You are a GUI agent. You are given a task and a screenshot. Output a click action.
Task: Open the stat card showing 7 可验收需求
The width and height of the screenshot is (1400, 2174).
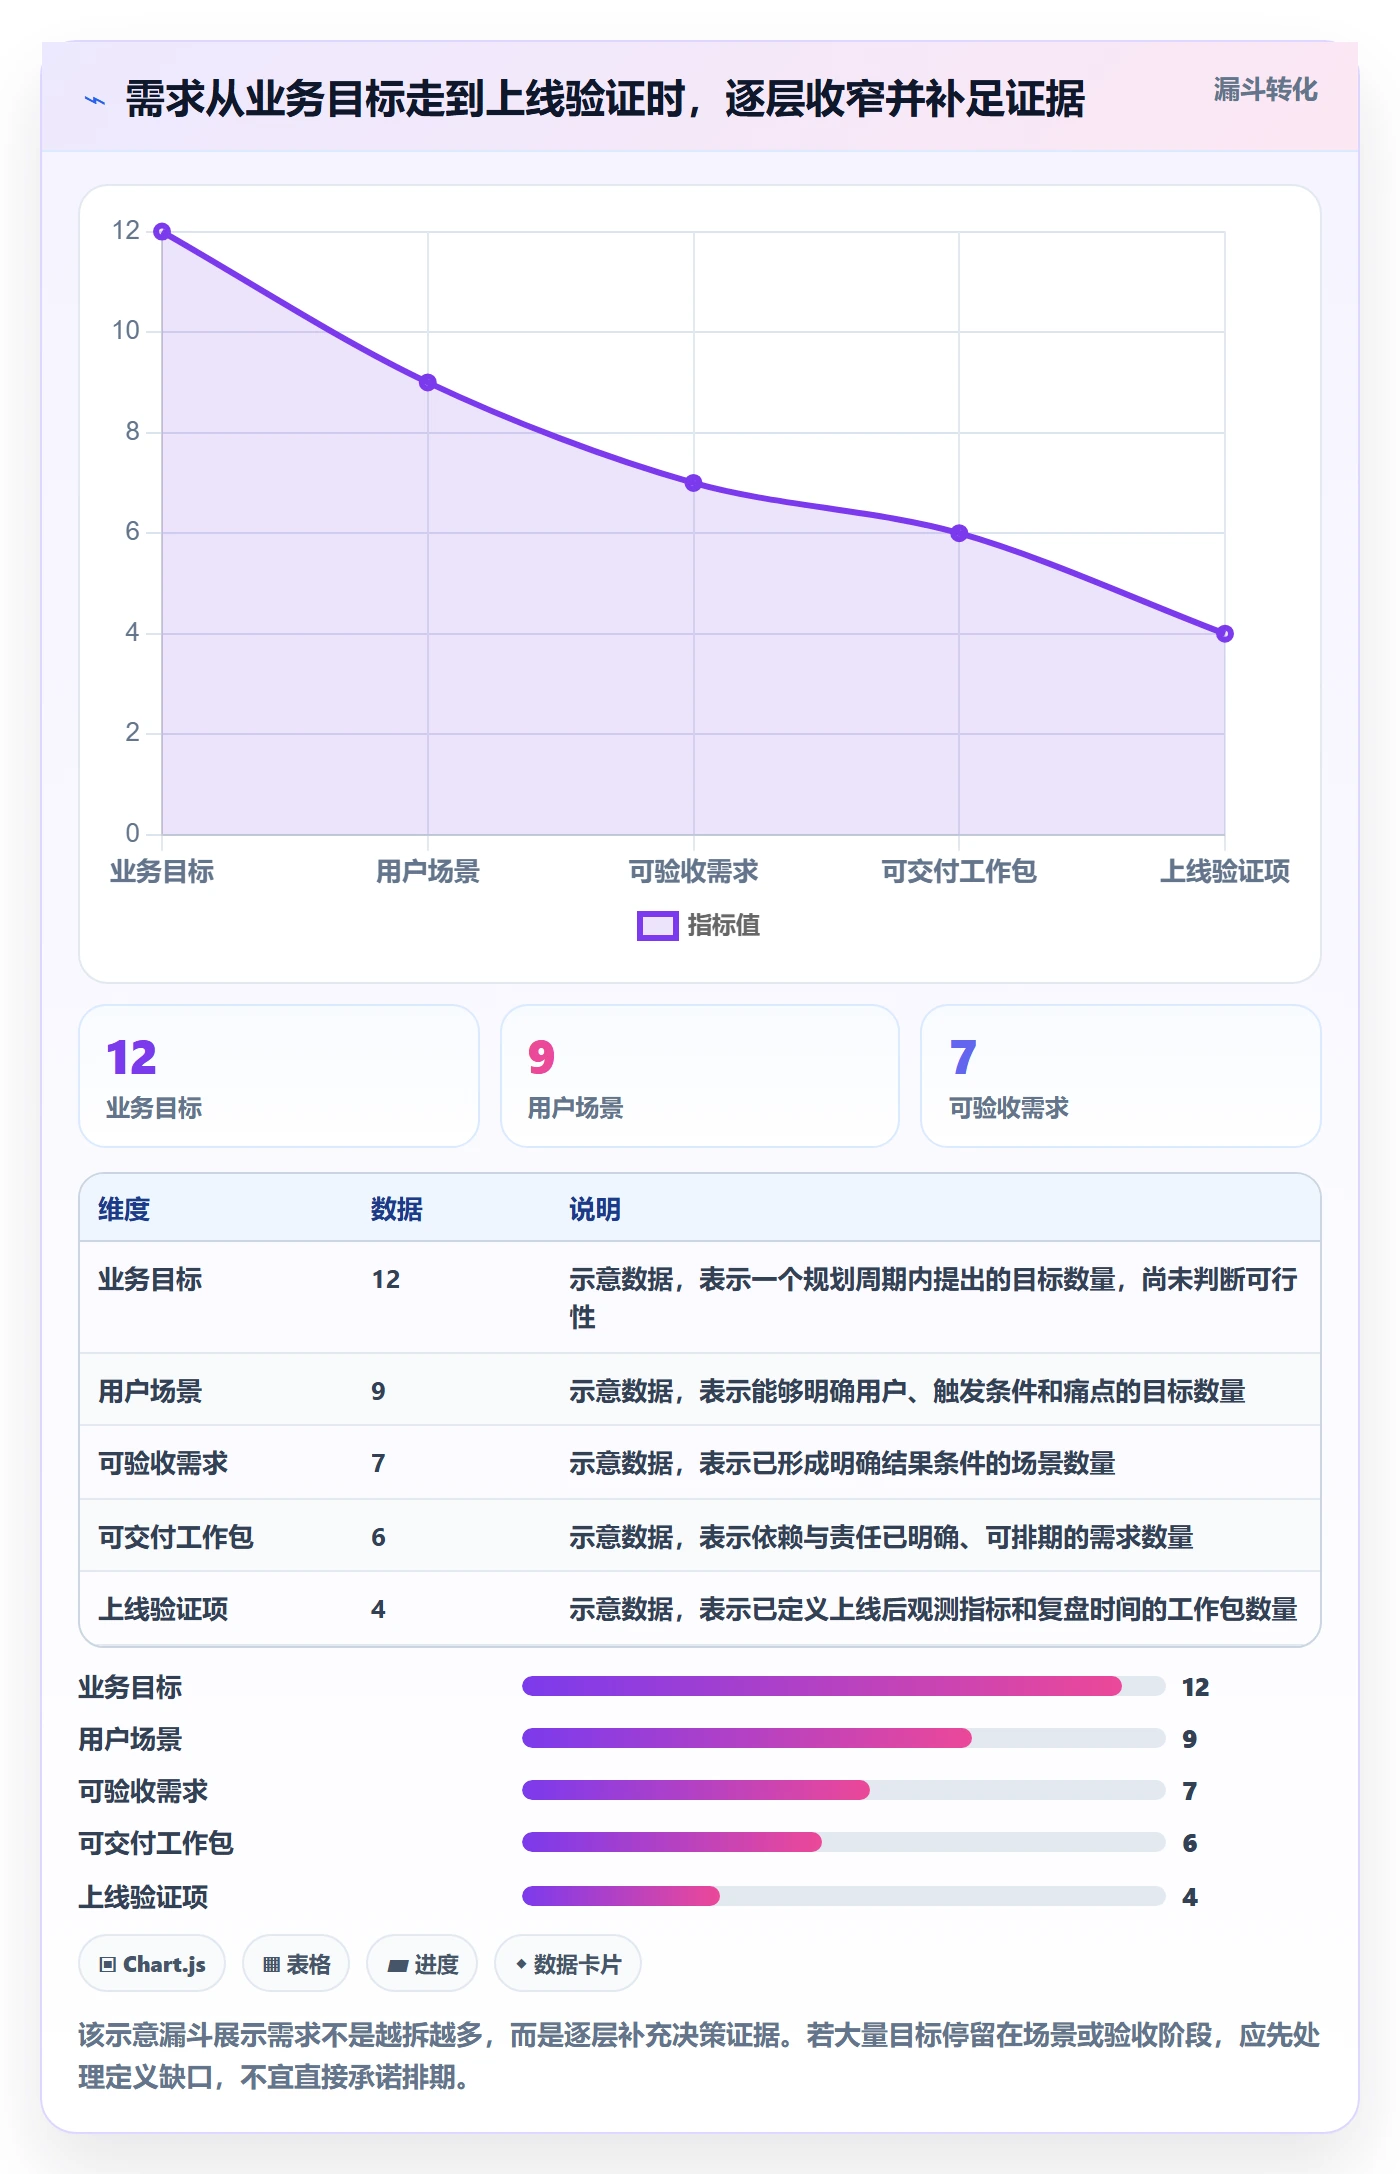pyautogui.click(x=1121, y=1076)
